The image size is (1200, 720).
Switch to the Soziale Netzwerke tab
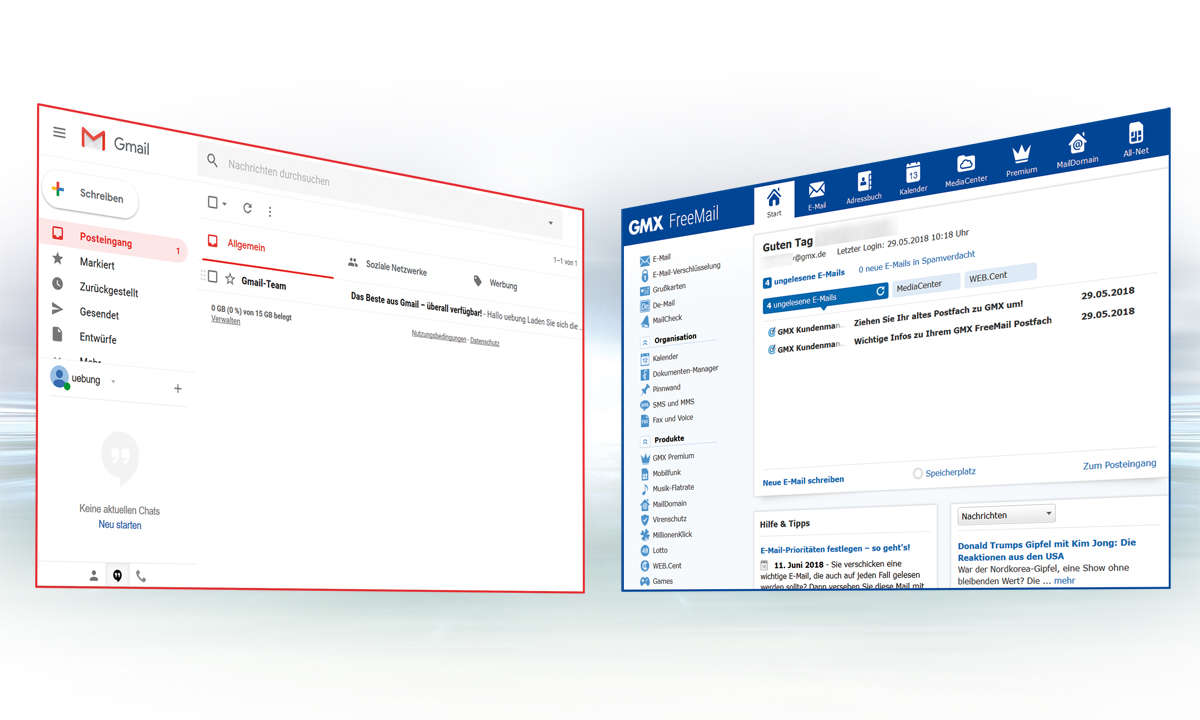[x=387, y=268]
